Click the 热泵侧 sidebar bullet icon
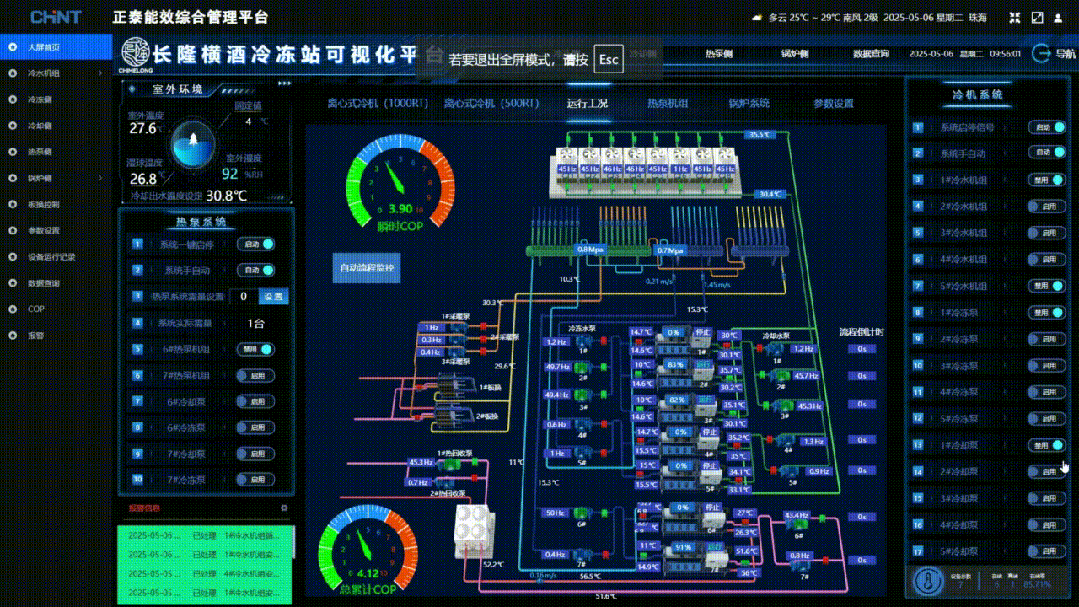Viewport: 1079px width, 607px height. pyautogui.click(x=12, y=151)
